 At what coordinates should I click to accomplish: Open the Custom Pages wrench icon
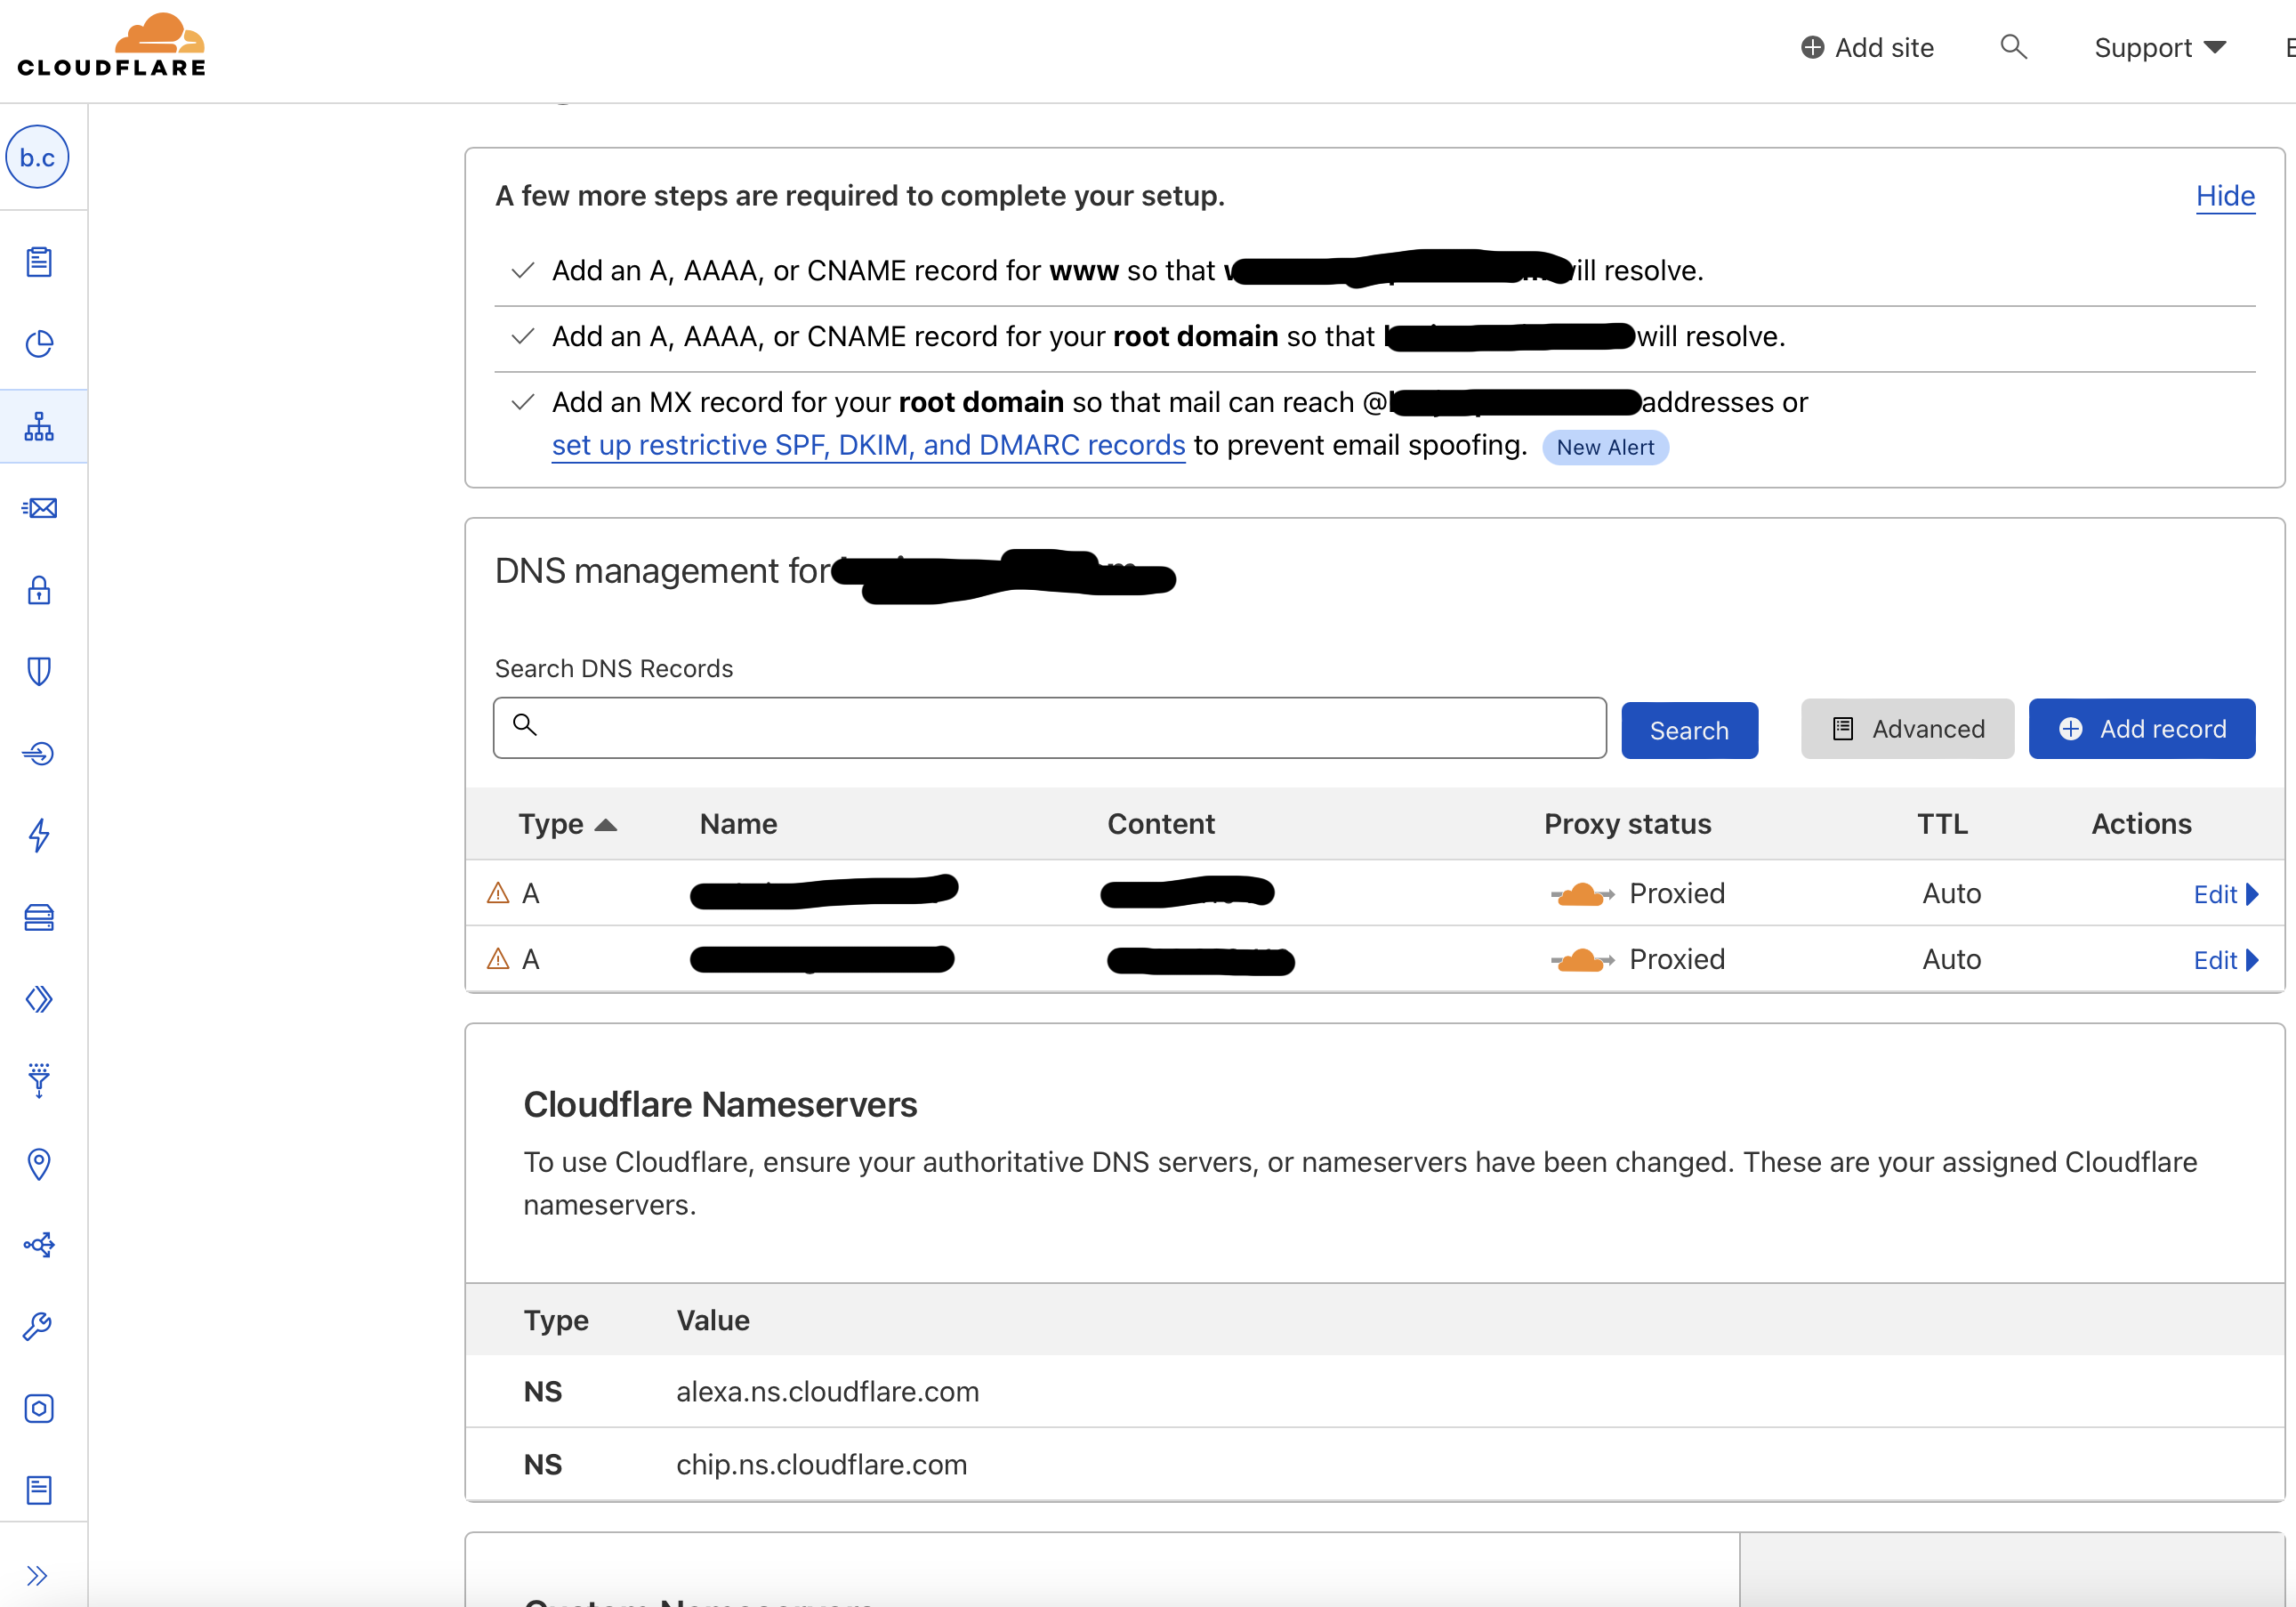[x=39, y=1327]
